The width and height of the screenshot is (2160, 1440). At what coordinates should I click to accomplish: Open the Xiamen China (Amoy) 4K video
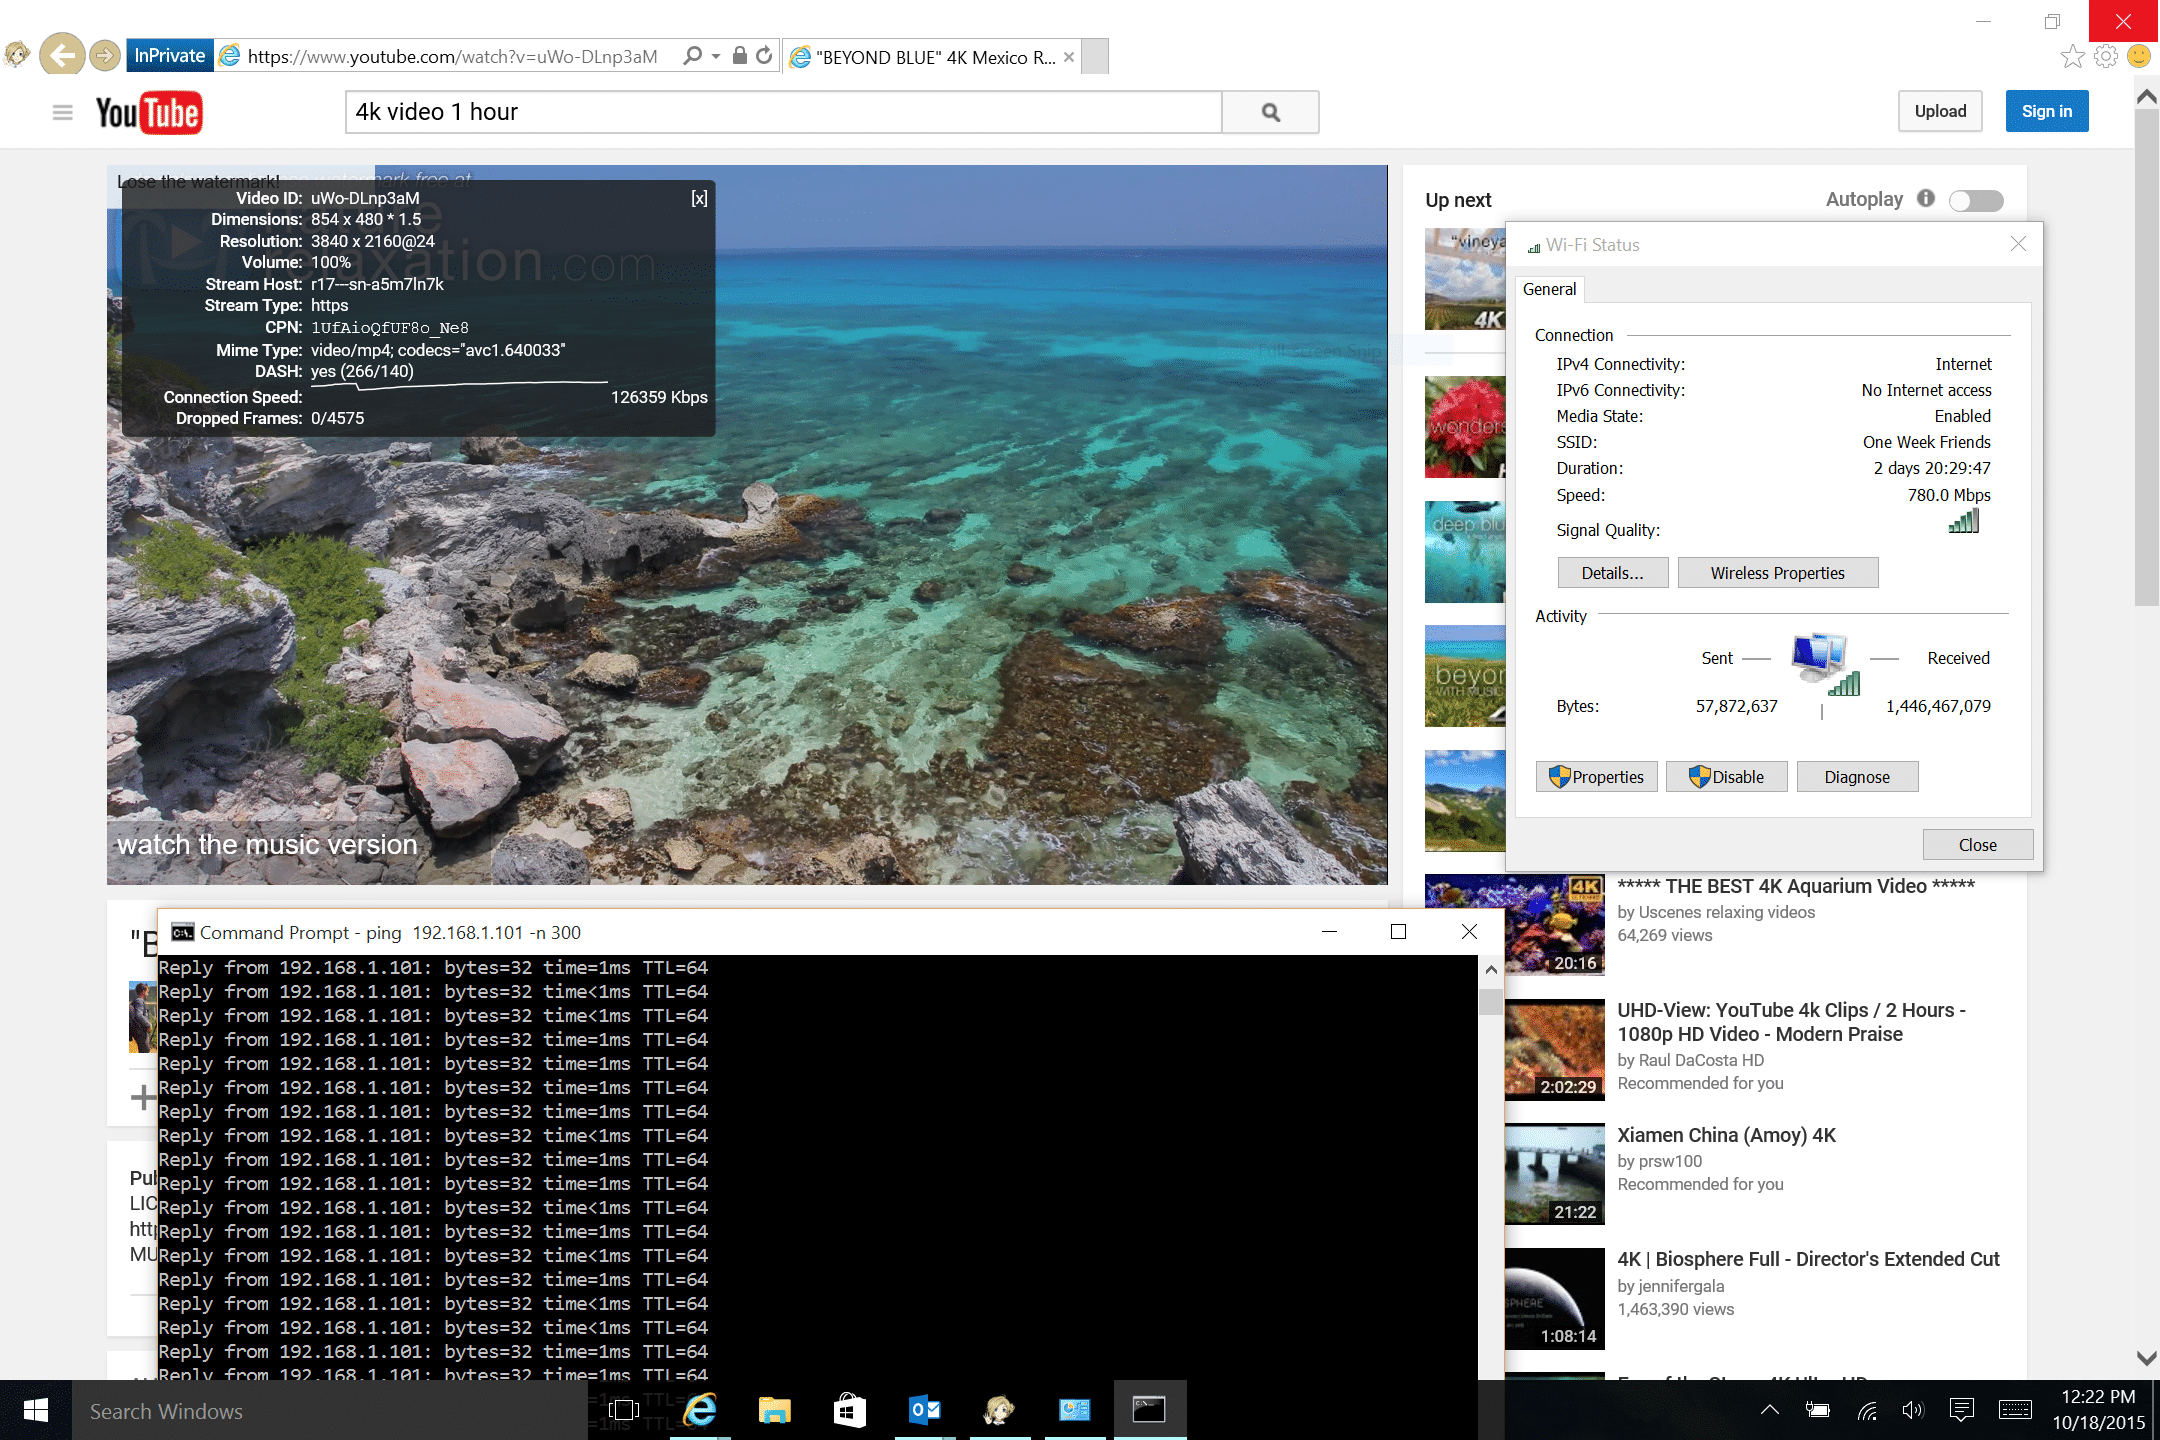(x=1726, y=1135)
